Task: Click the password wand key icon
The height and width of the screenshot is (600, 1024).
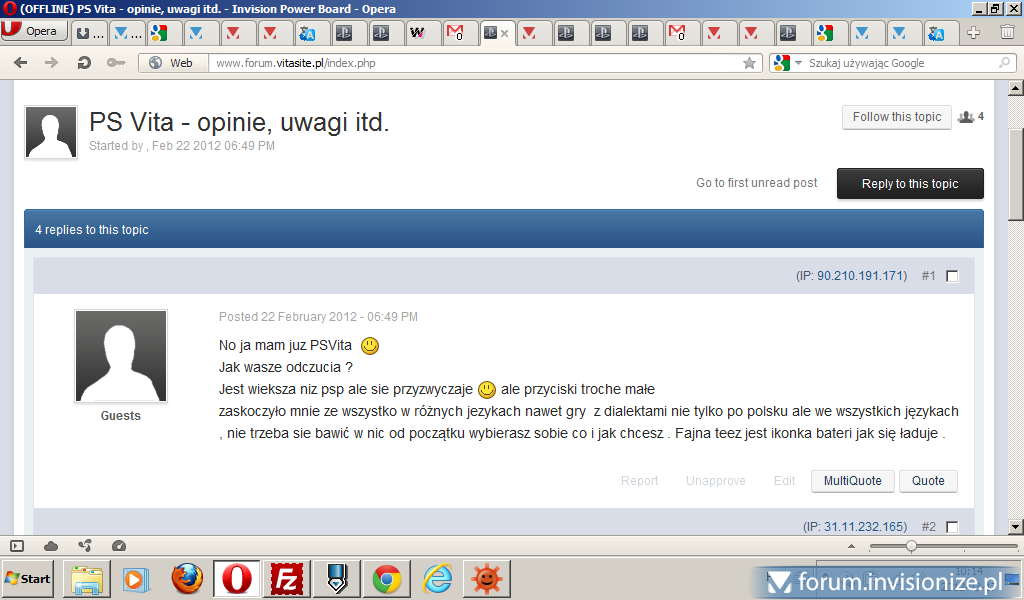Action: coord(116,63)
